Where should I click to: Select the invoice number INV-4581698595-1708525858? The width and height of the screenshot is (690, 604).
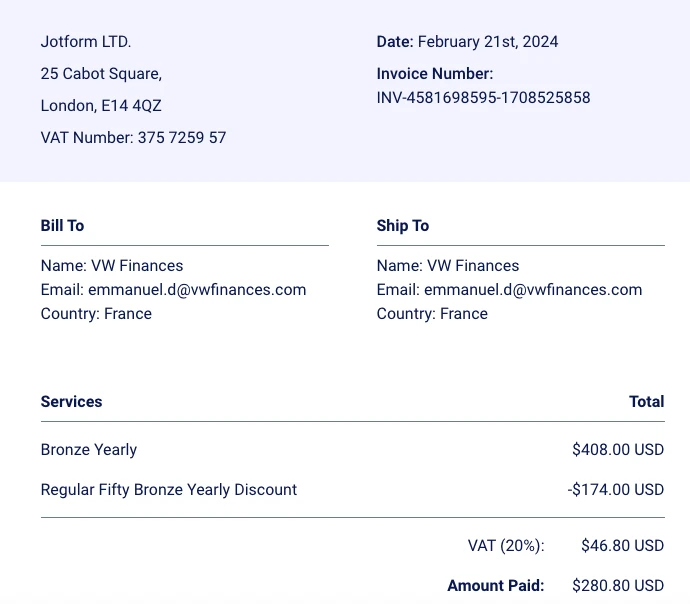tap(483, 98)
